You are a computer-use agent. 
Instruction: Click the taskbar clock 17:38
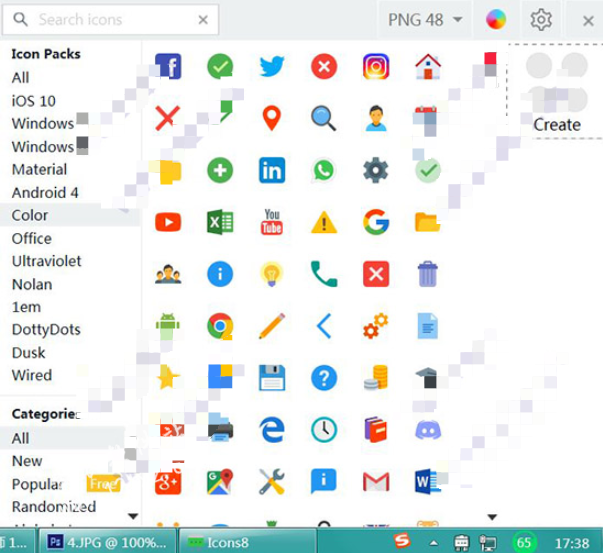(572, 543)
